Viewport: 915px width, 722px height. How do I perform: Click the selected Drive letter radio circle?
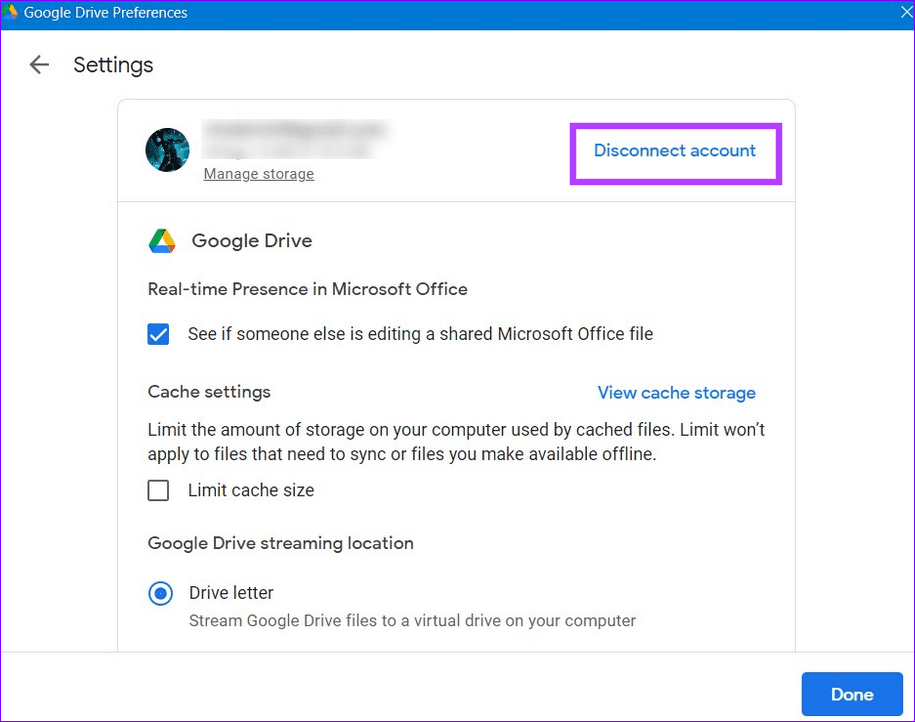[160, 593]
